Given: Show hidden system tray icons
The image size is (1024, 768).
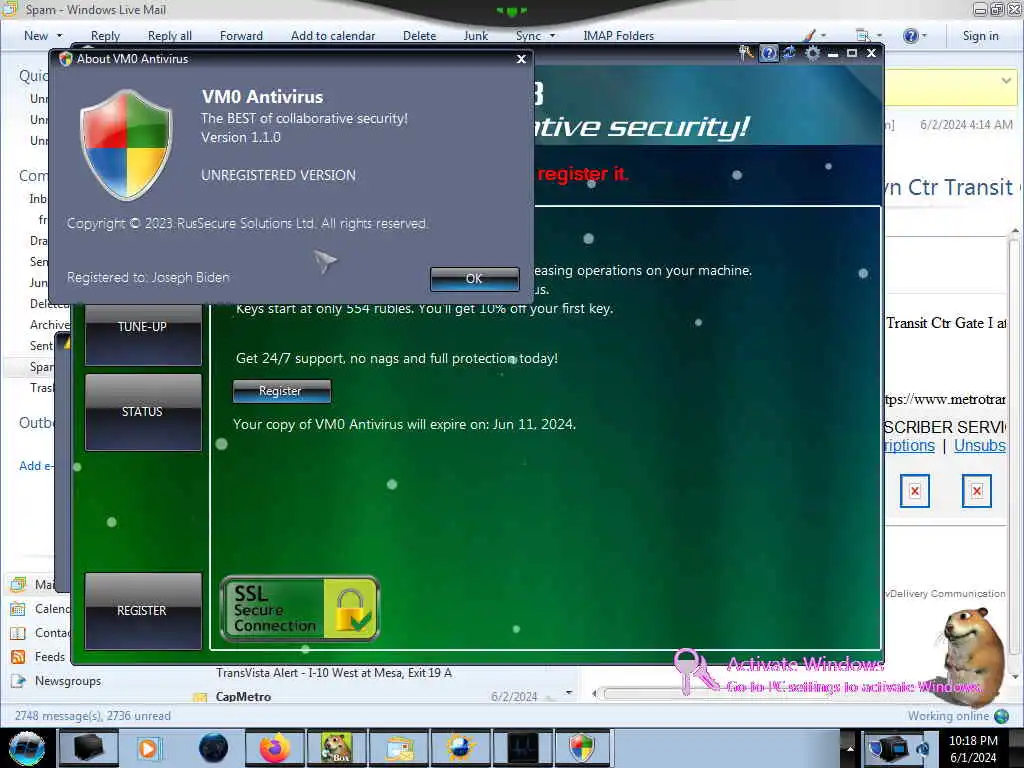Looking at the screenshot, I should [x=850, y=749].
